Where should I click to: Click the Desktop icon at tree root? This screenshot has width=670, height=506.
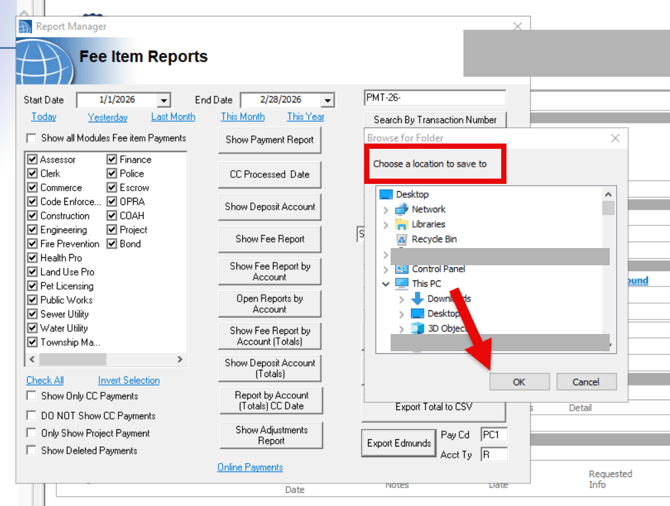[x=385, y=194]
